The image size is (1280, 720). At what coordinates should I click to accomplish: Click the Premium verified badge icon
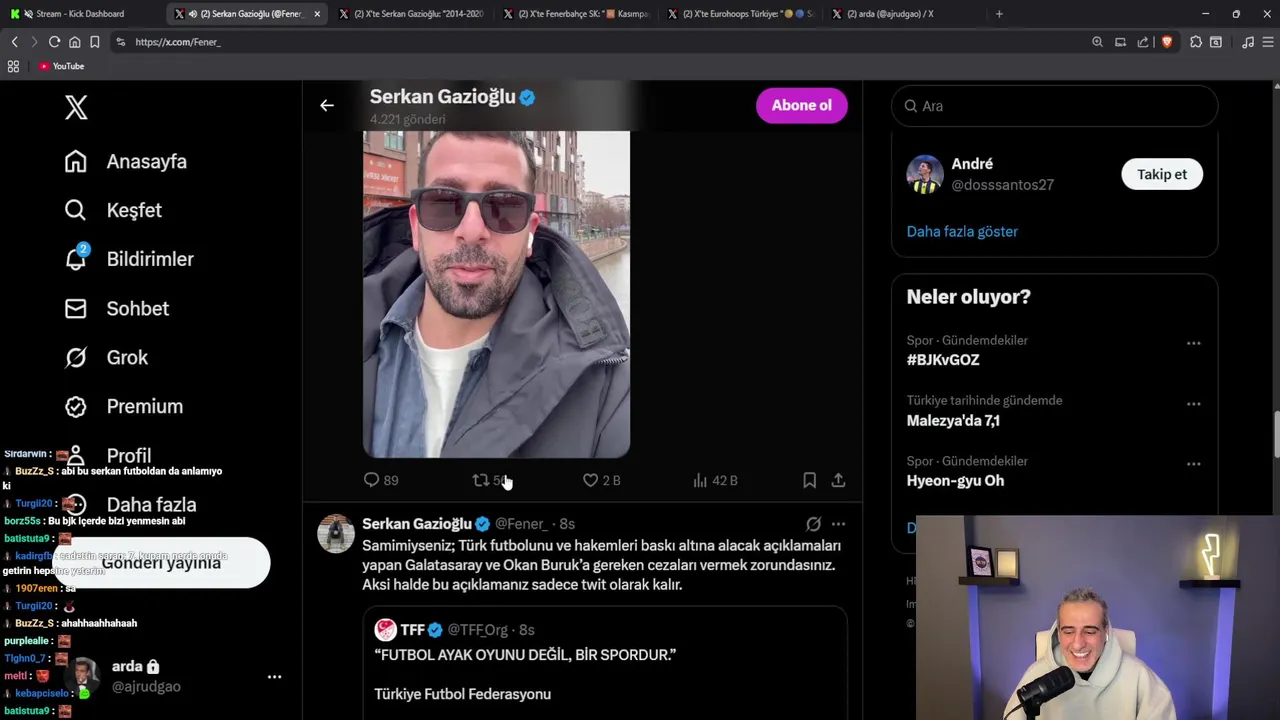point(76,406)
